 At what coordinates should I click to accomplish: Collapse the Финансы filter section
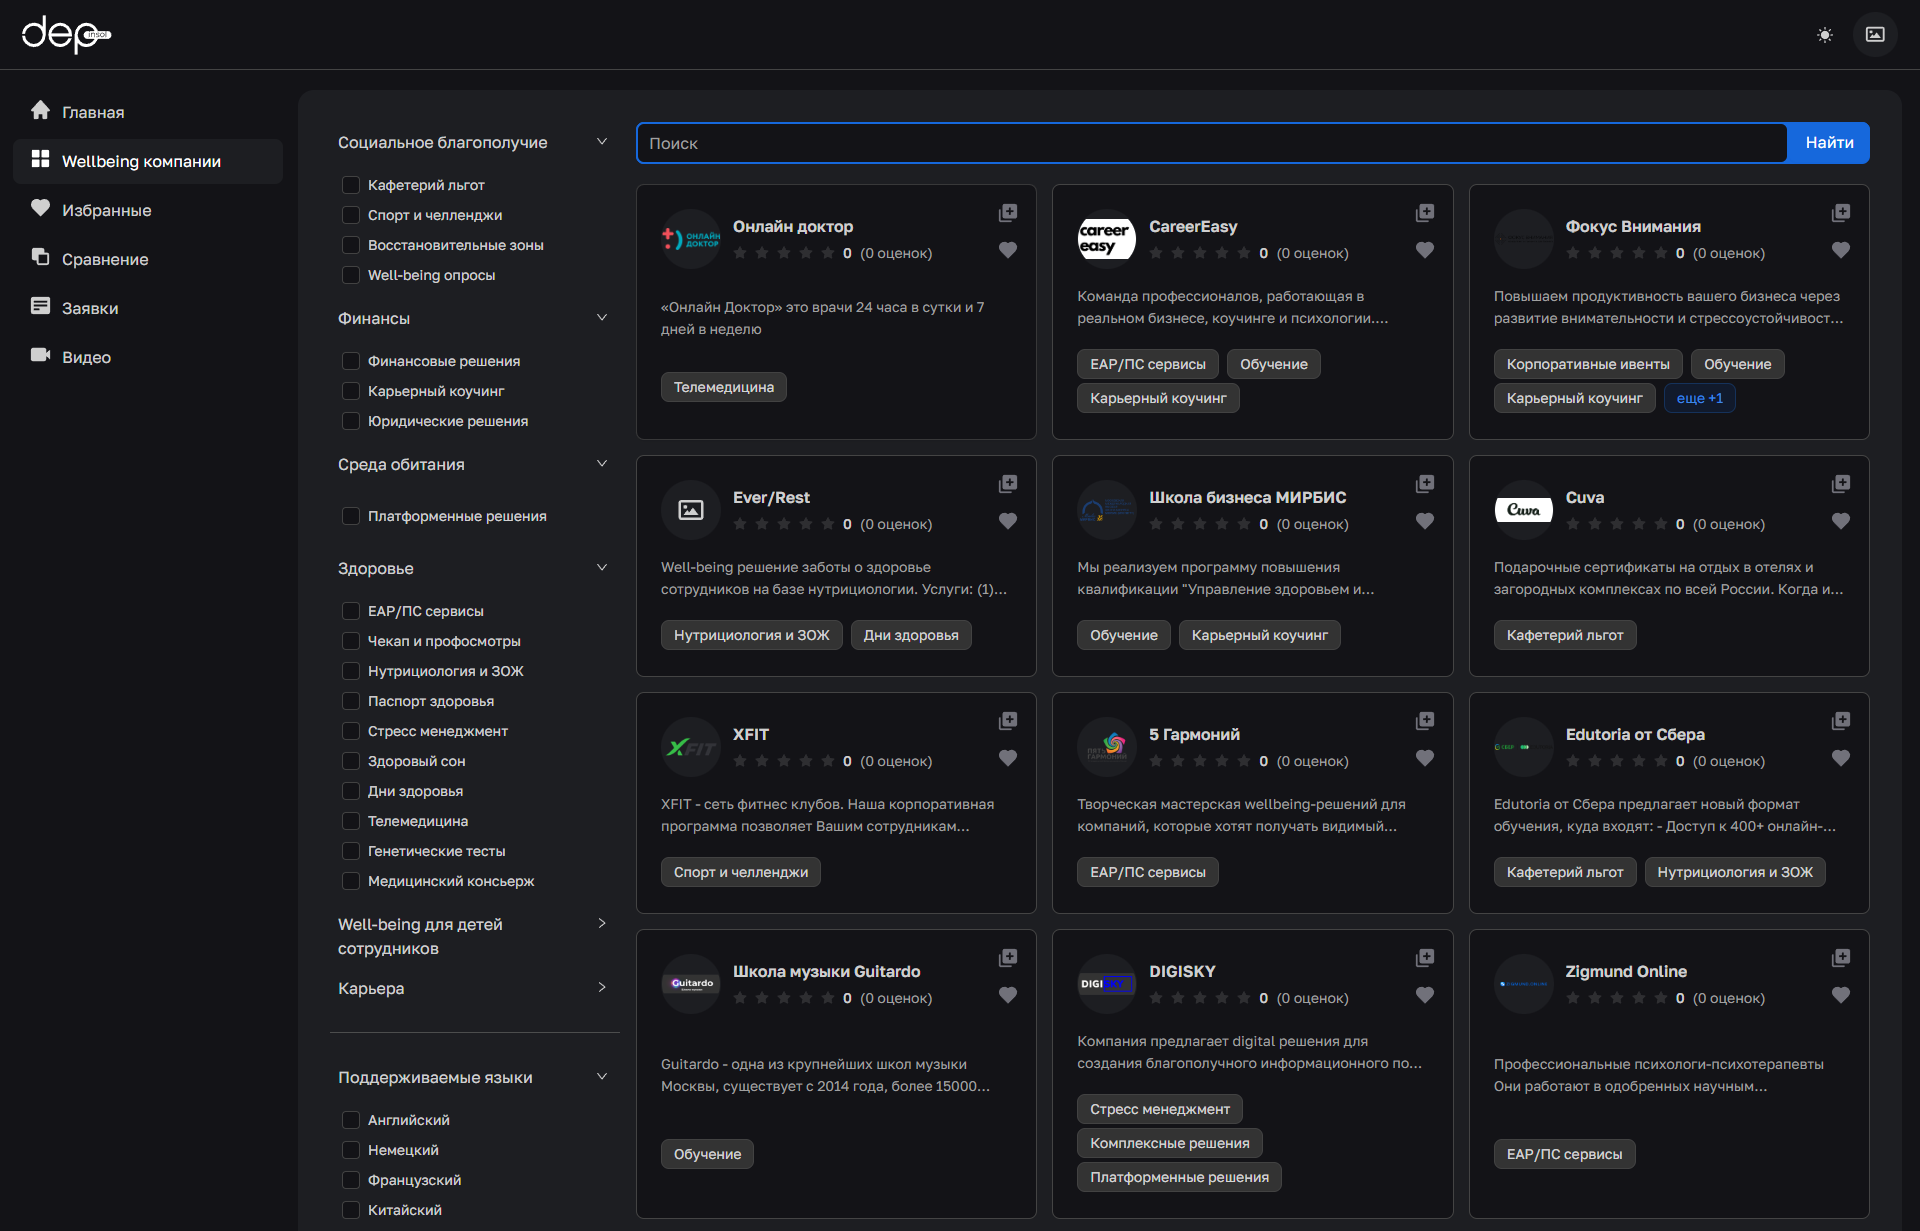pyautogui.click(x=602, y=318)
